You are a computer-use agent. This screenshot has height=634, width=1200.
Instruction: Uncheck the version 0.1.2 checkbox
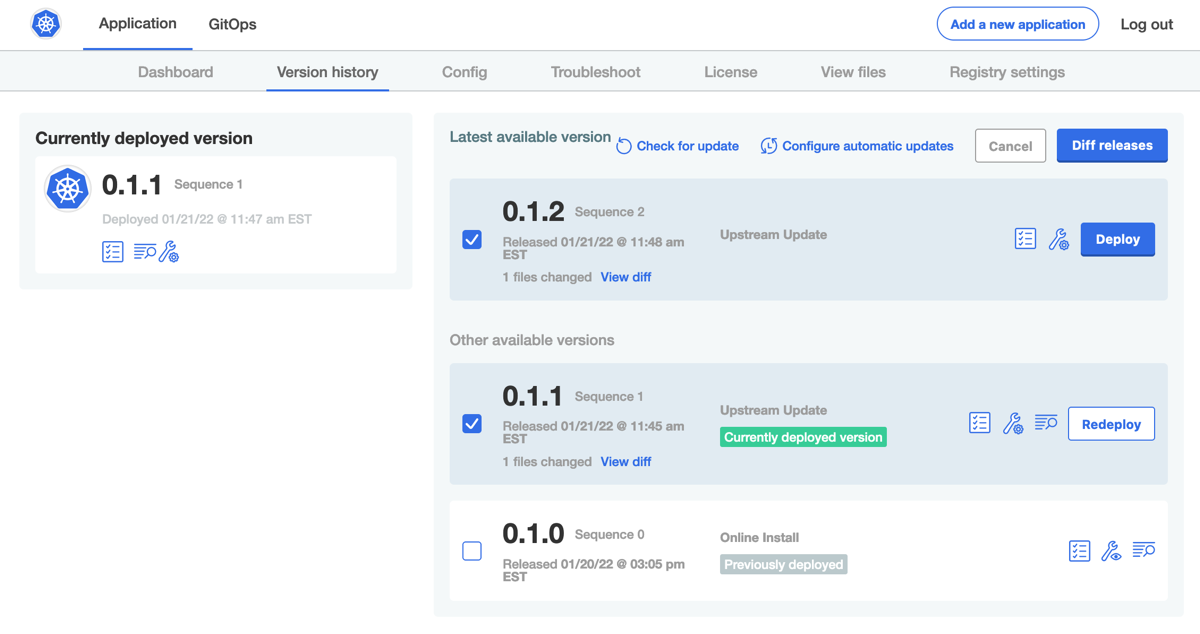point(472,240)
